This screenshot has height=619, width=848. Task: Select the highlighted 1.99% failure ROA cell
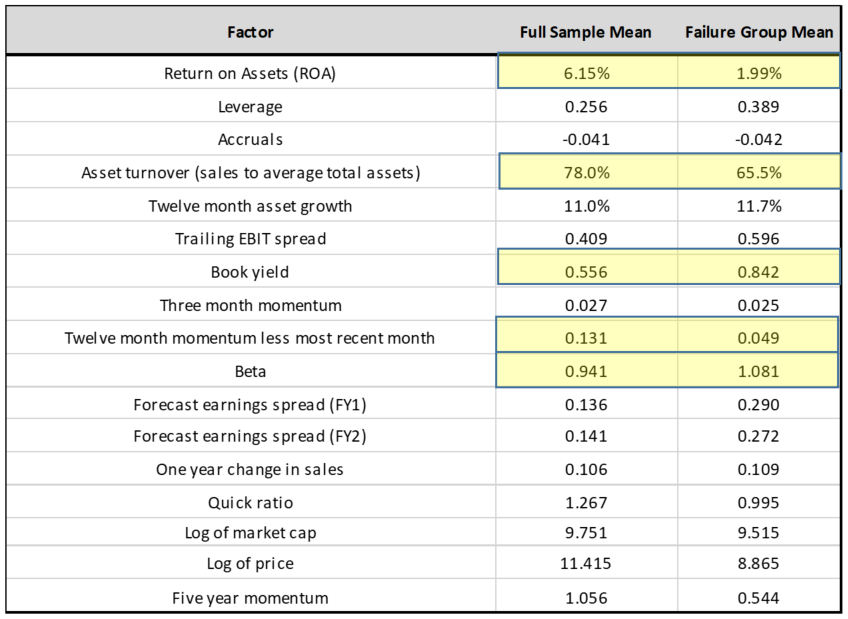click(759, 73)
